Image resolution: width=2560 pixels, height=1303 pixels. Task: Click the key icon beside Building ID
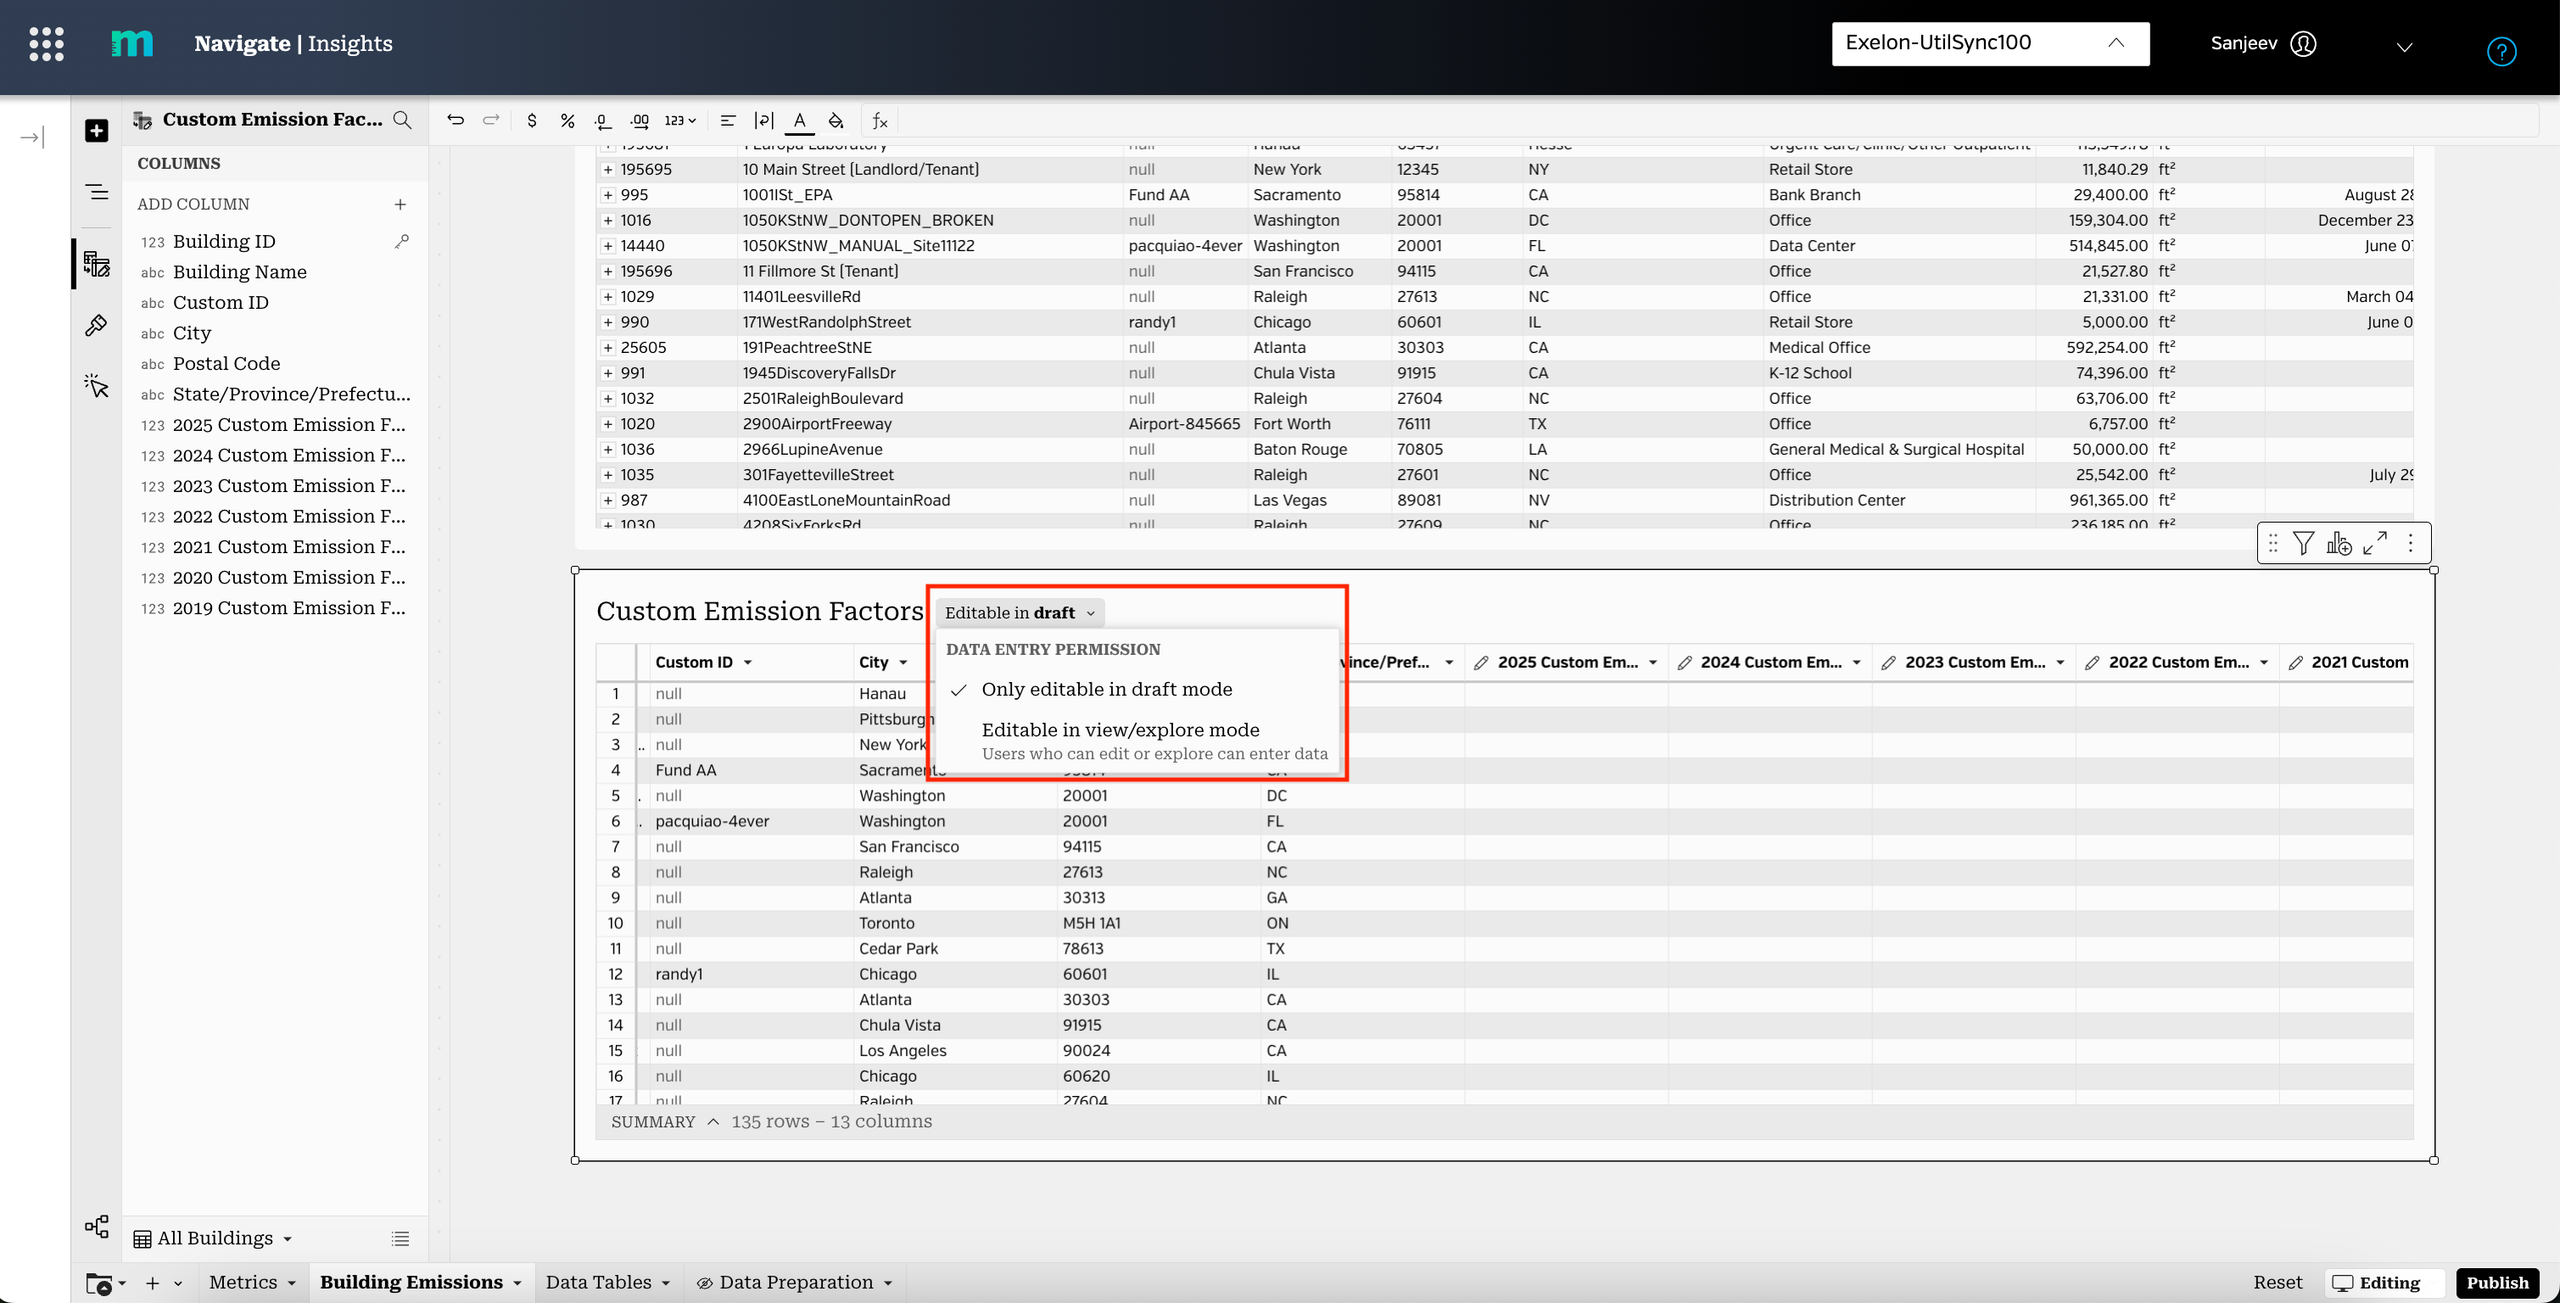coord(402,241)
